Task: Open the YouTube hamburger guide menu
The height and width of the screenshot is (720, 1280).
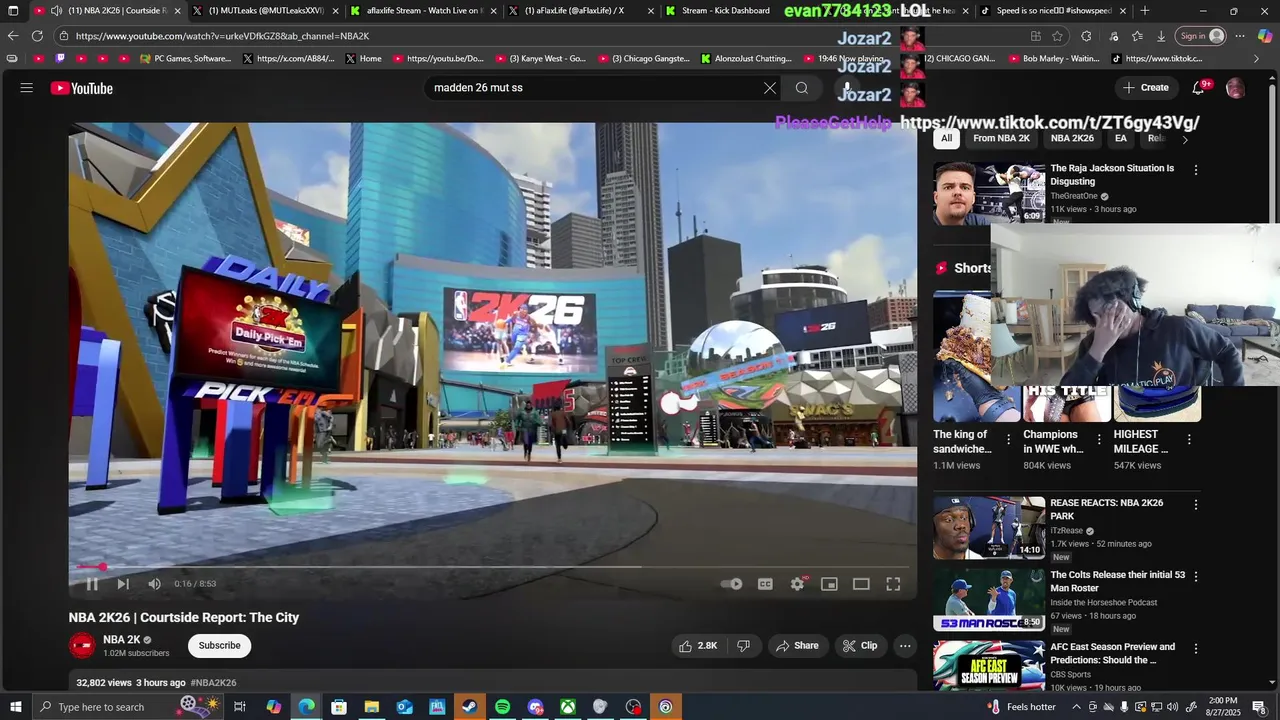Action: pos(26,88)
